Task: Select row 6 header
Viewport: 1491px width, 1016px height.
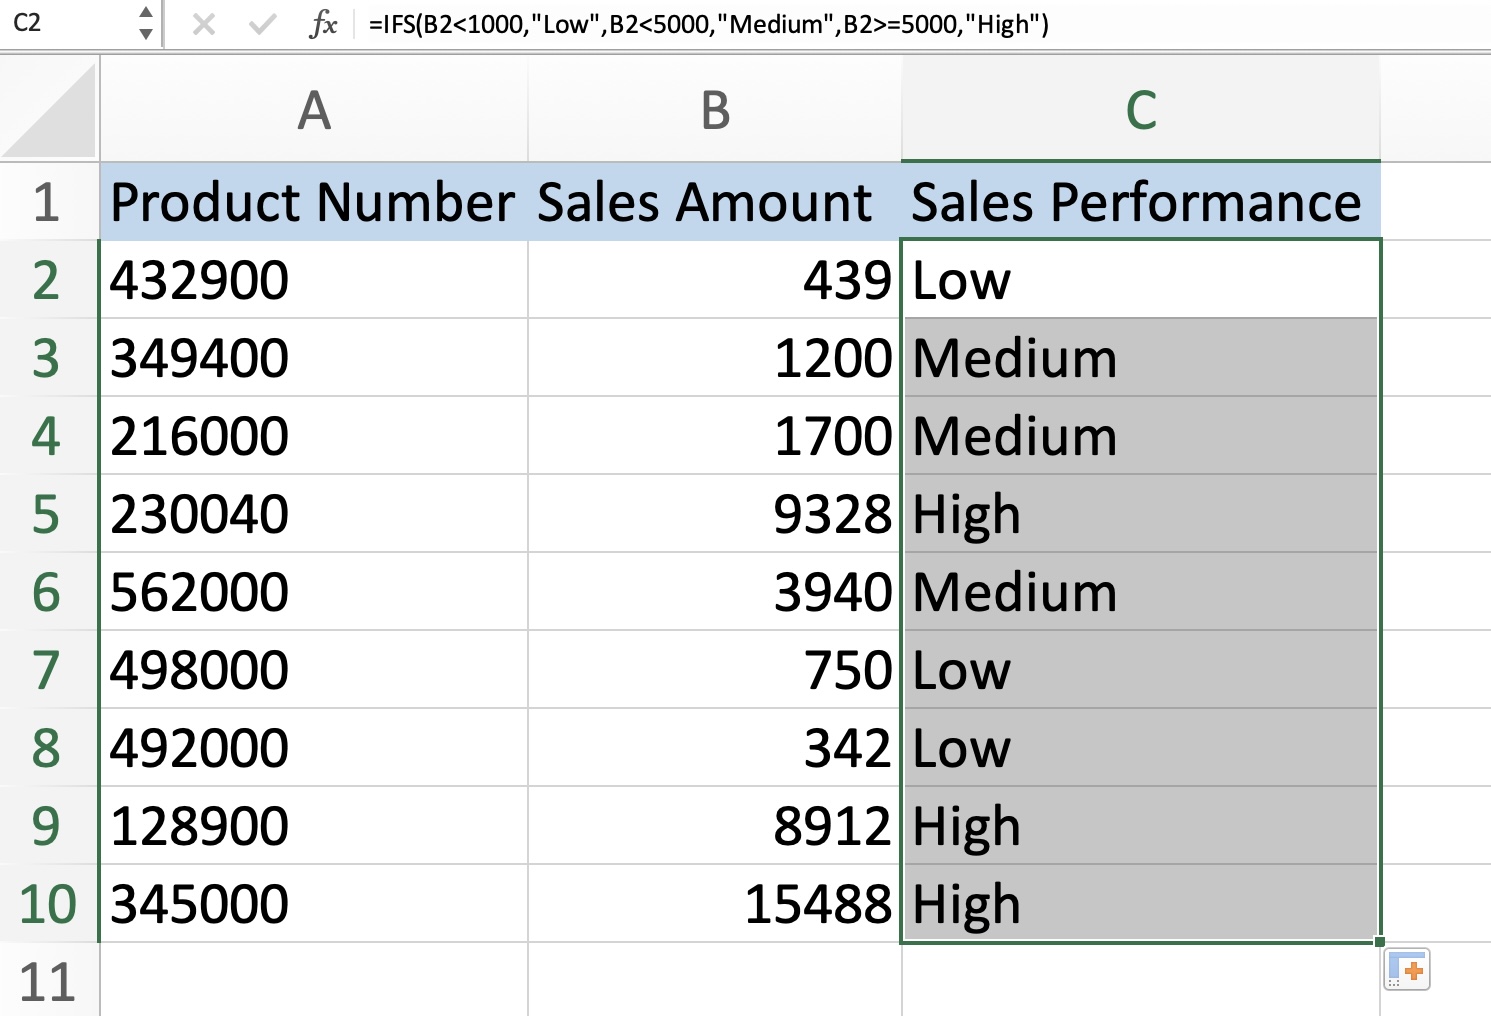Action: pos(48,592)
